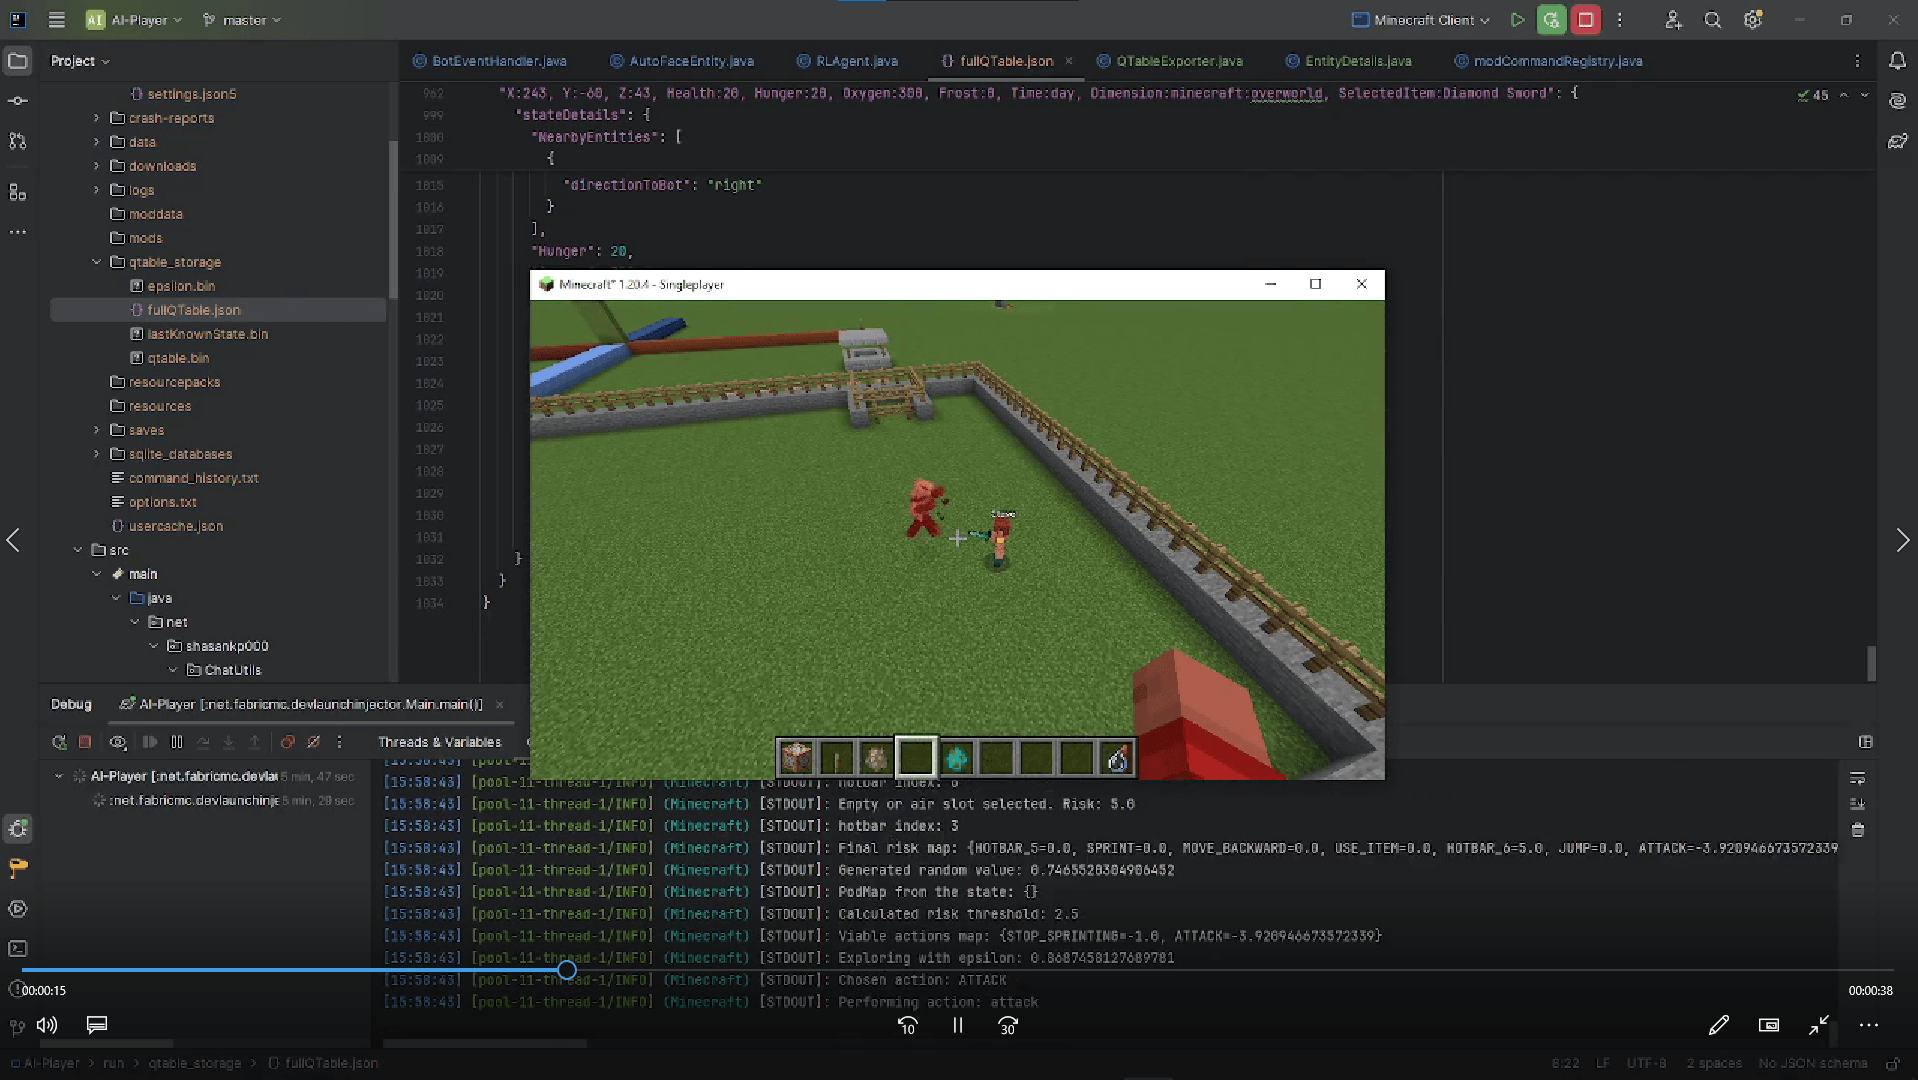This screenshot has height=1080, width=1918.
Task: Click the Mute Breakpoints icon
Action: click(x=314, y=742)
